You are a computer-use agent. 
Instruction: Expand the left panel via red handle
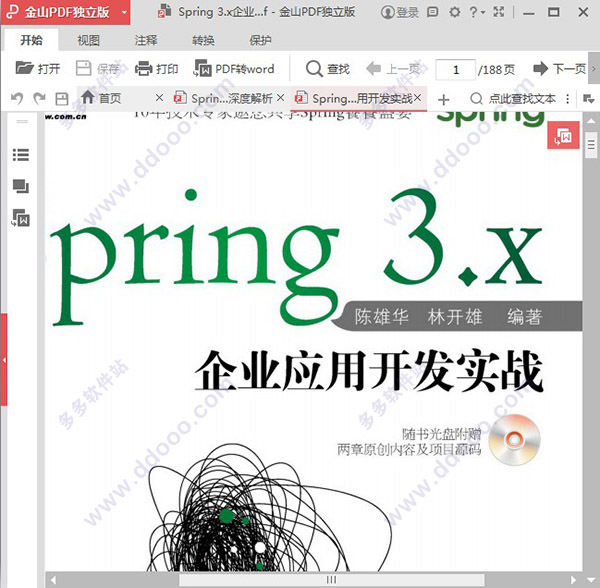(4, 360)
